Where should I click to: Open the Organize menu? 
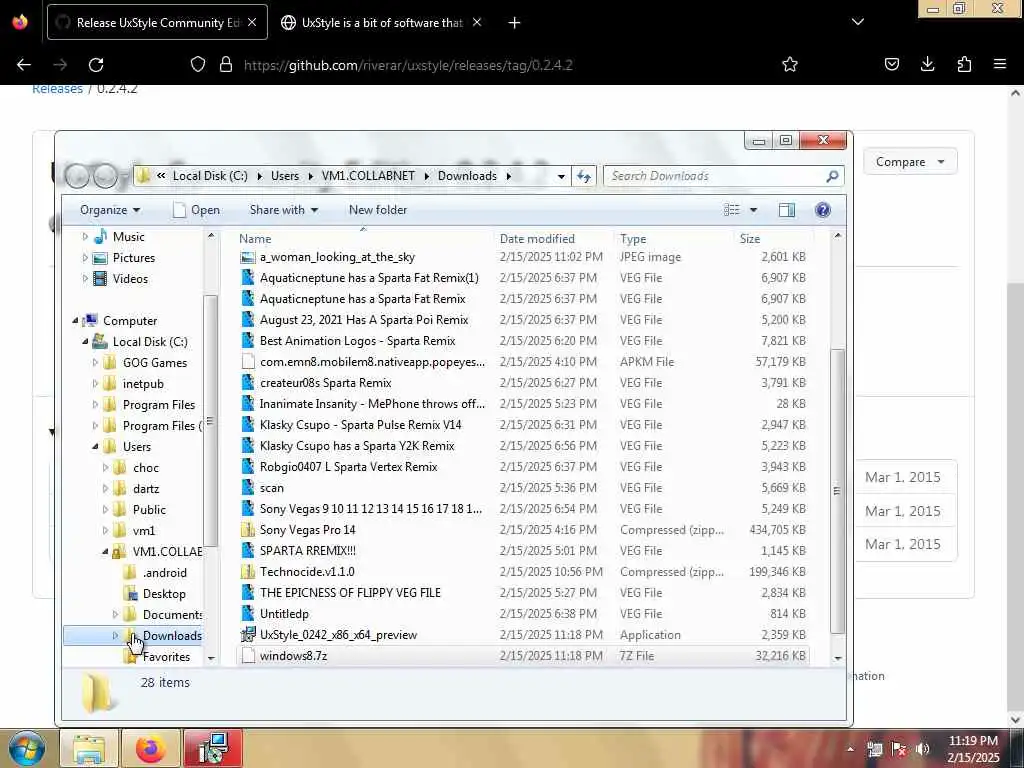tap(110, 210)
